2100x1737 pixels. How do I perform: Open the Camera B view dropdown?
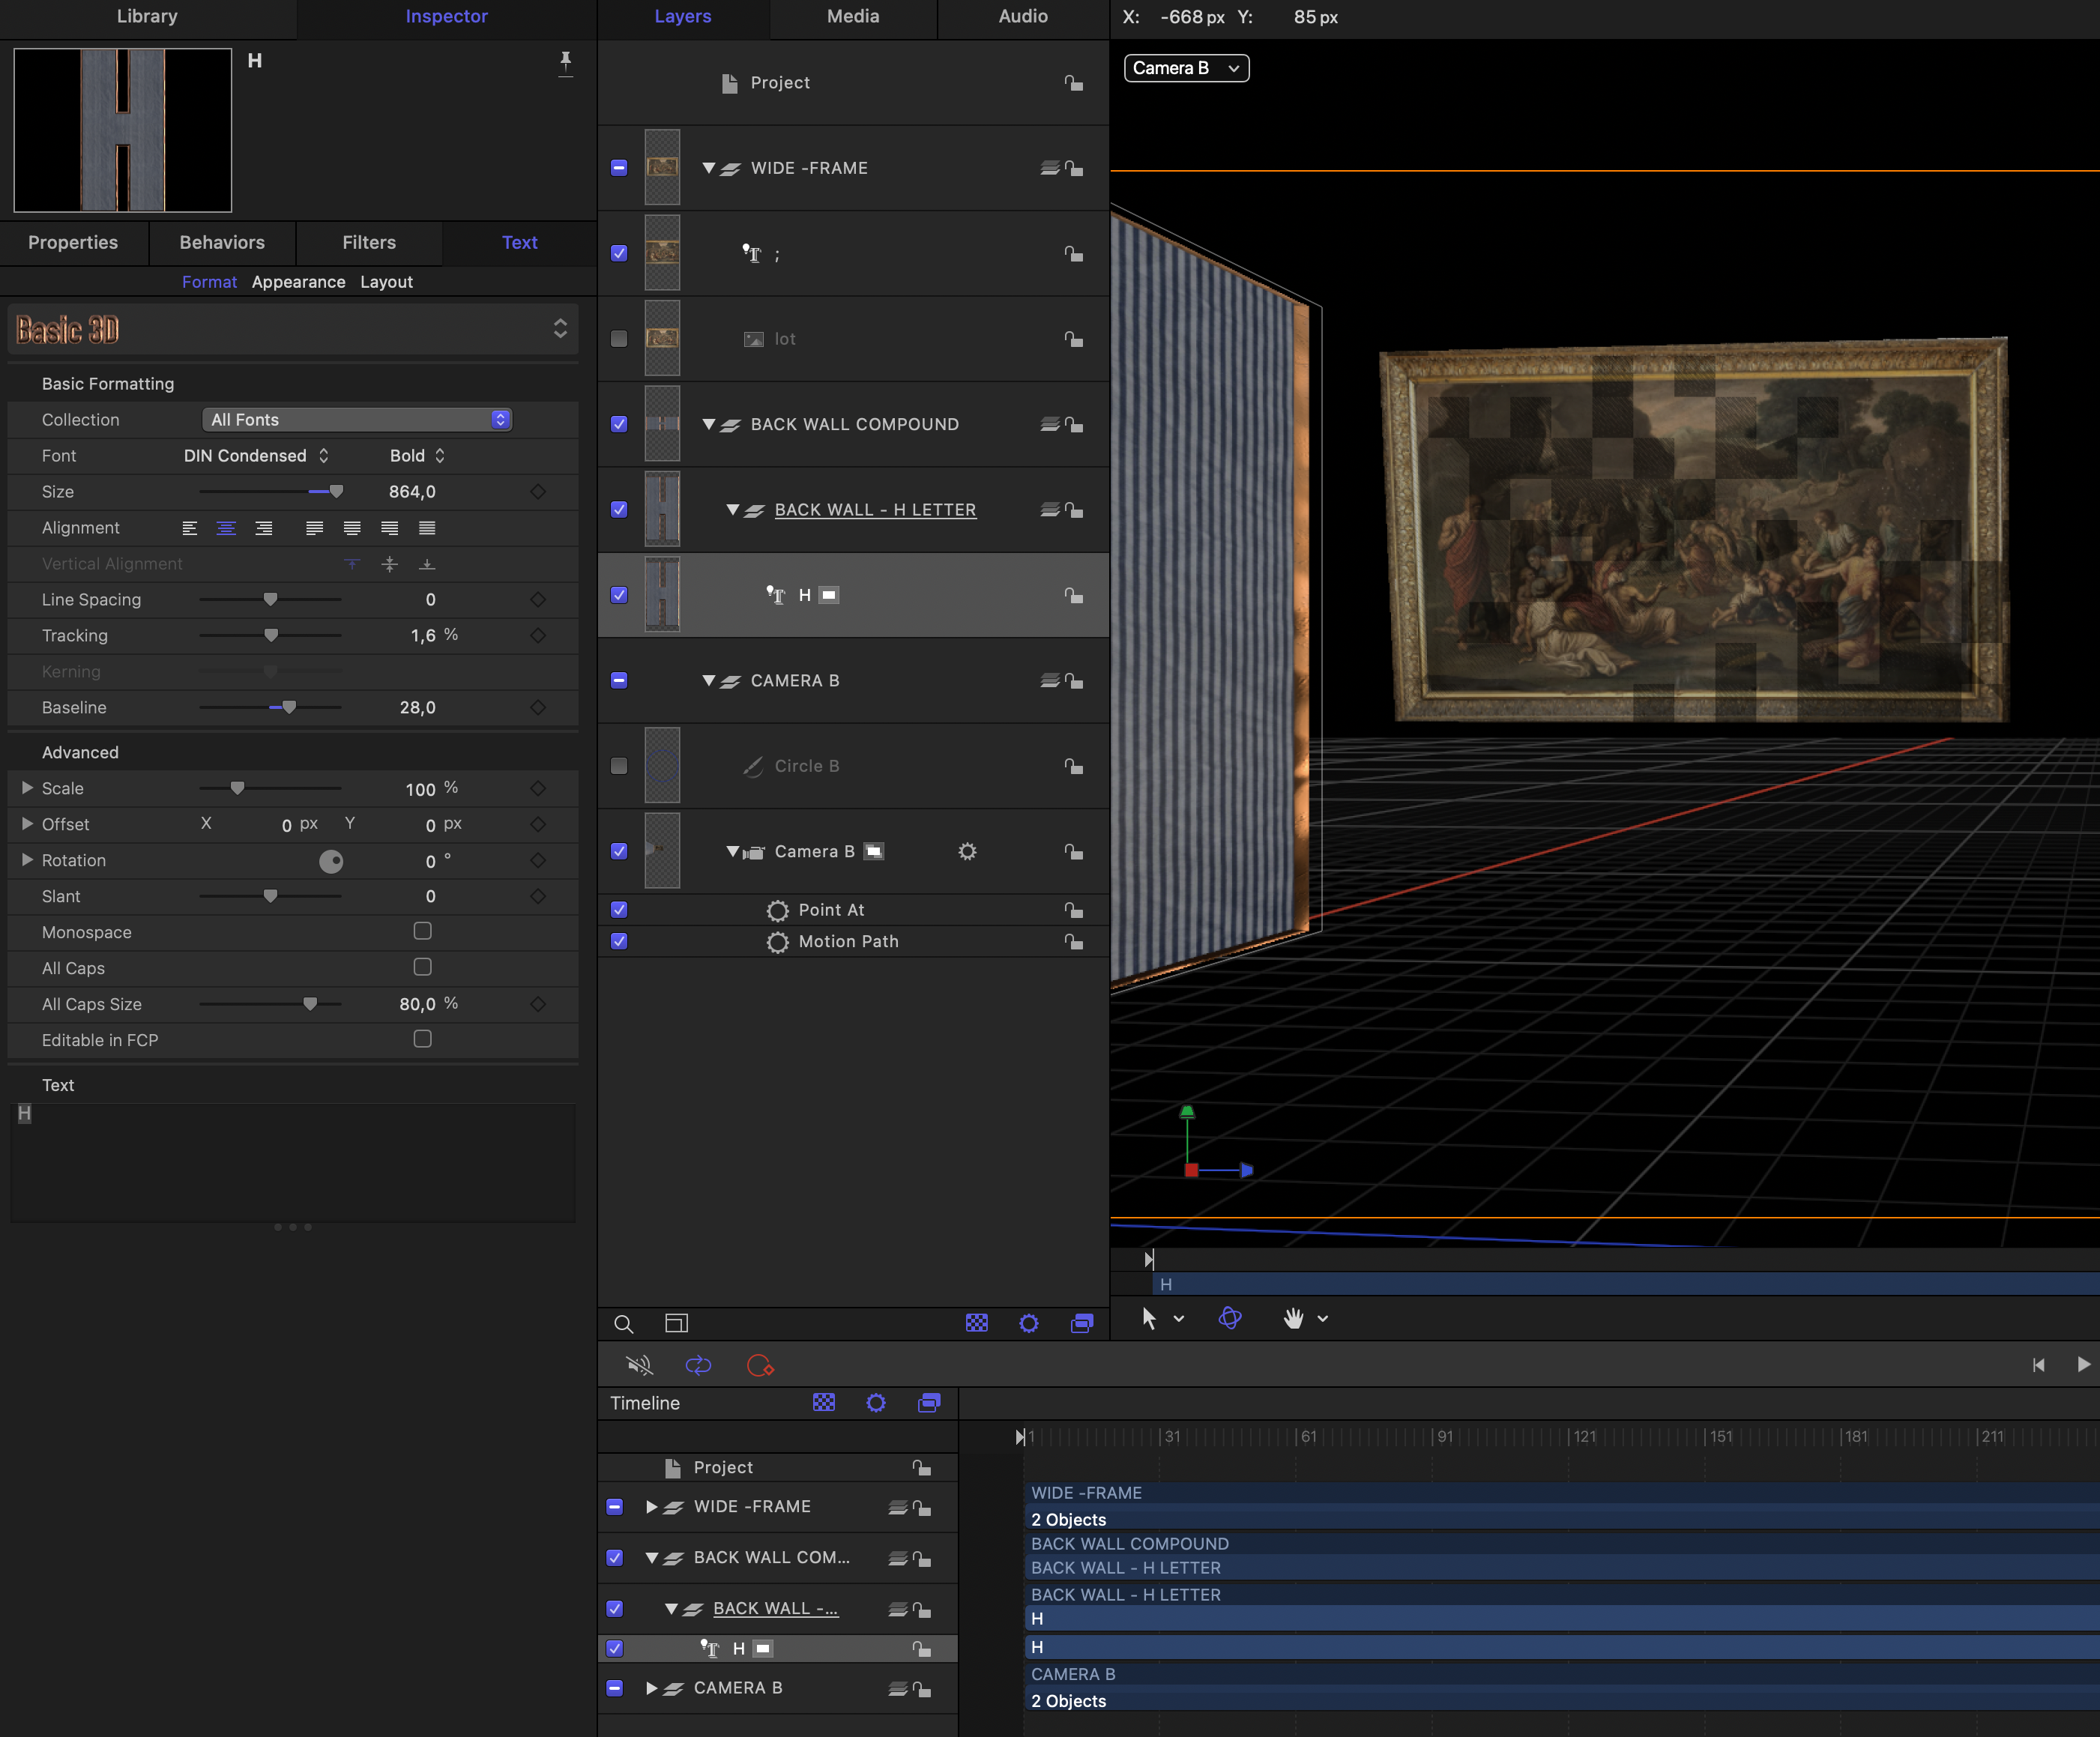pyautogui.click(x=1186, y=68)
